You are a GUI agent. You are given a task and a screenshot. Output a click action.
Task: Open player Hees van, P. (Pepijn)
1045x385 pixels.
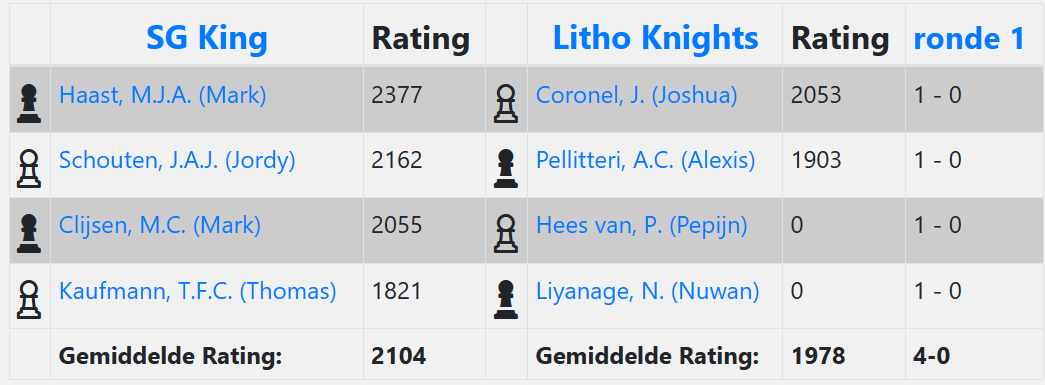coord(641,226)
